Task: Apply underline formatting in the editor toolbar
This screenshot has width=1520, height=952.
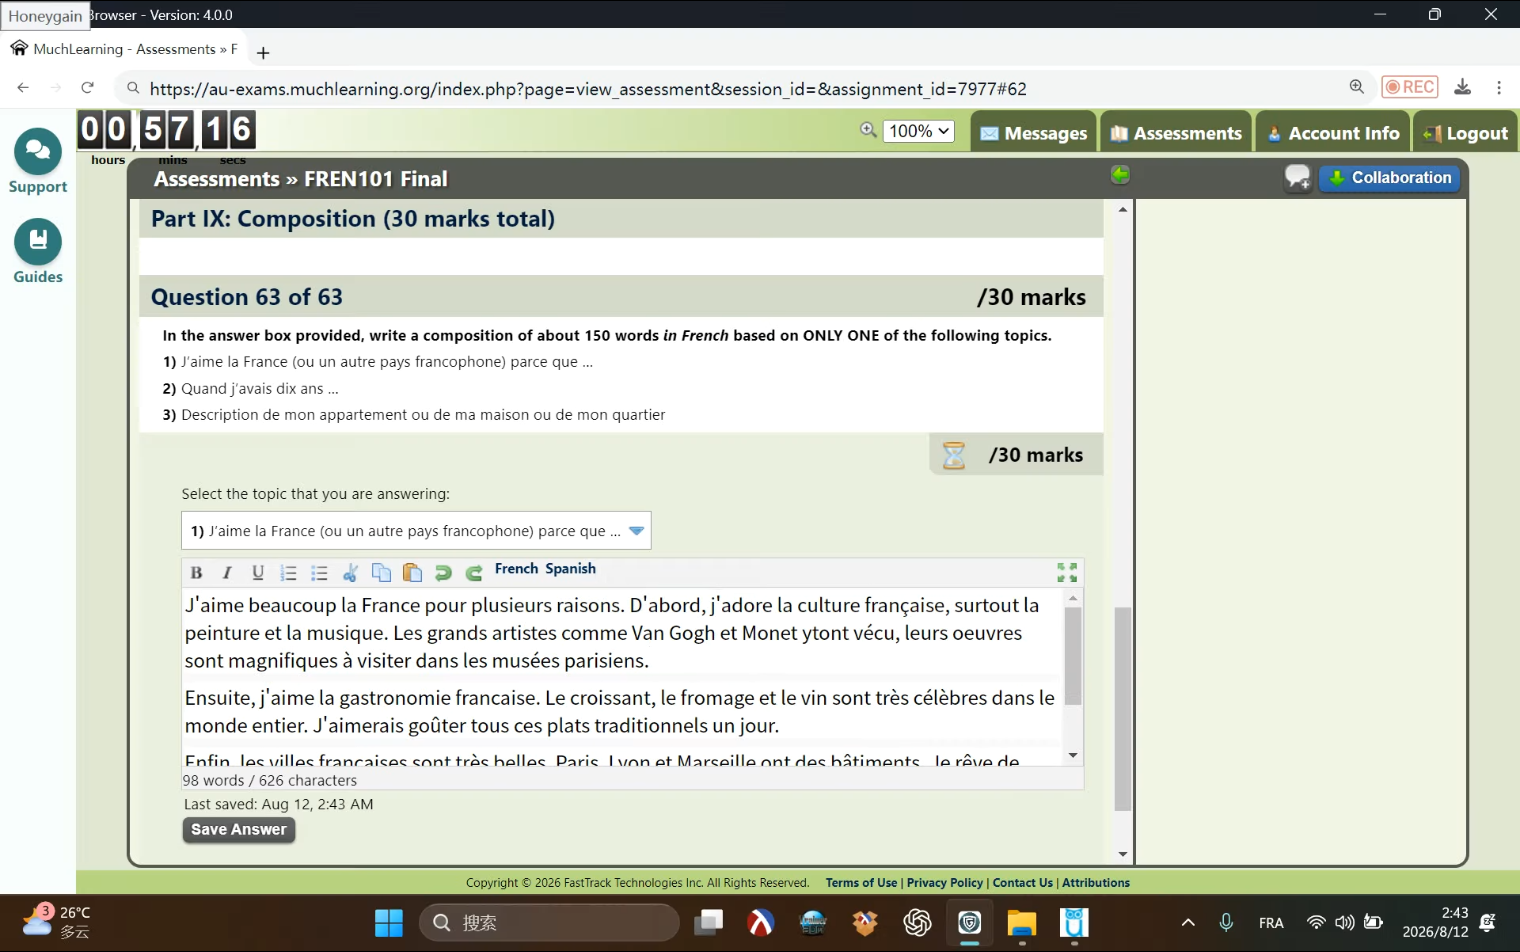Action: pyautogui.click(x=258, y=573)
